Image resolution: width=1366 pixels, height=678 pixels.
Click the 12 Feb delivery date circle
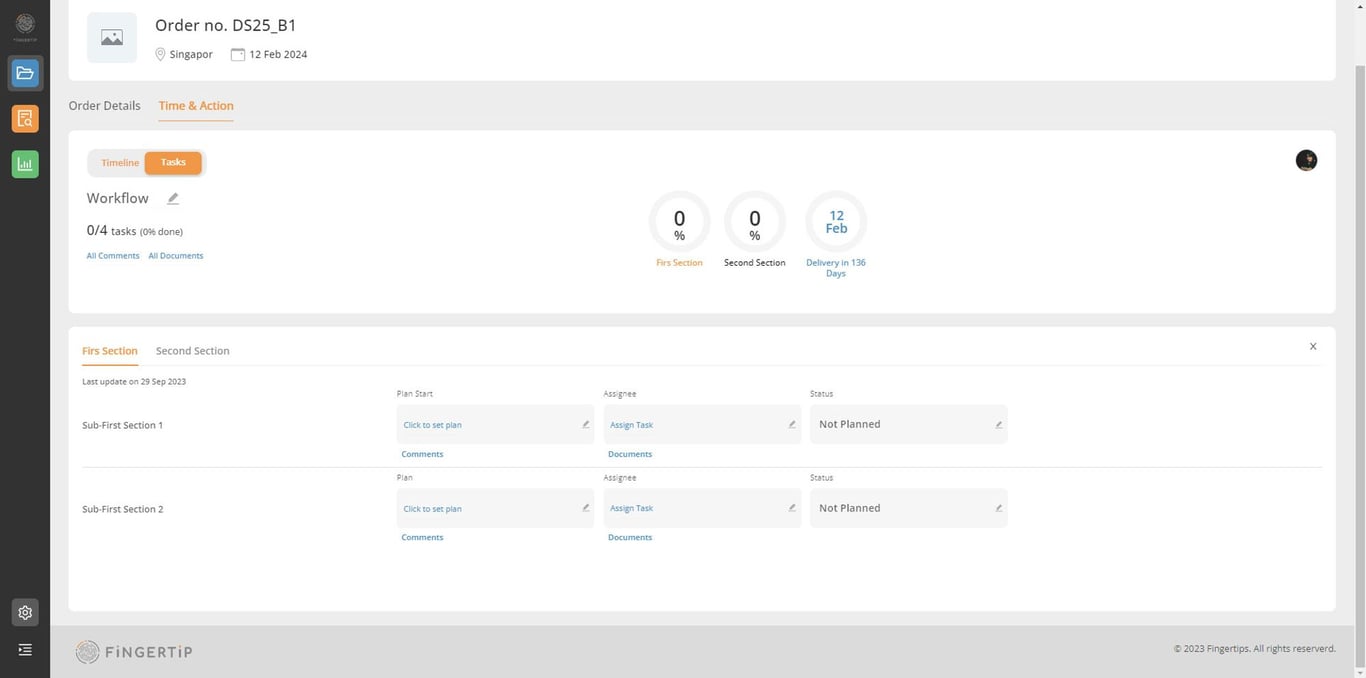click(x=836, y=222)
